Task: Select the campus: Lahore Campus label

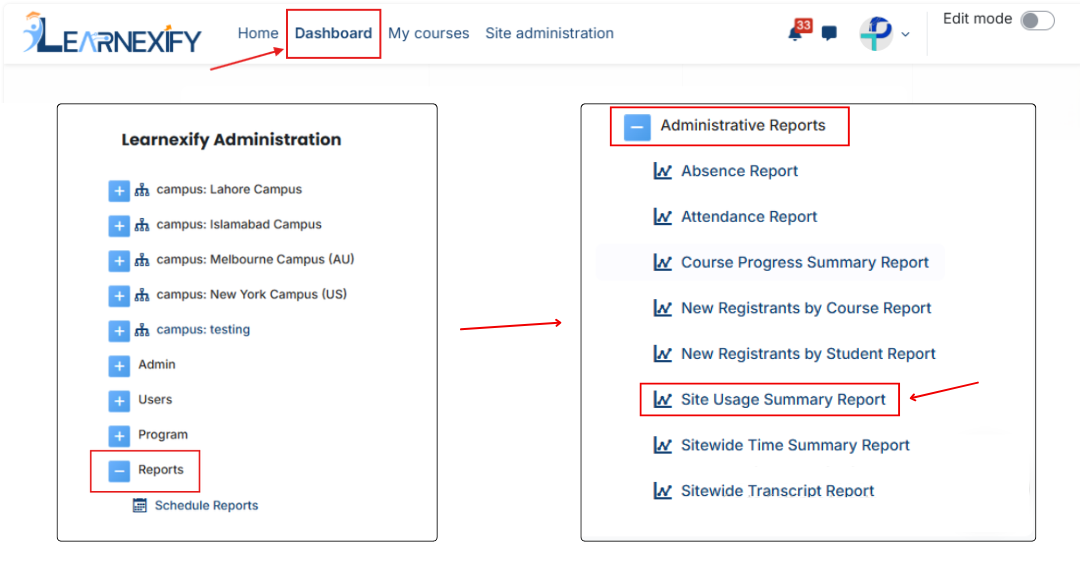Action: [x=229, y=189]
